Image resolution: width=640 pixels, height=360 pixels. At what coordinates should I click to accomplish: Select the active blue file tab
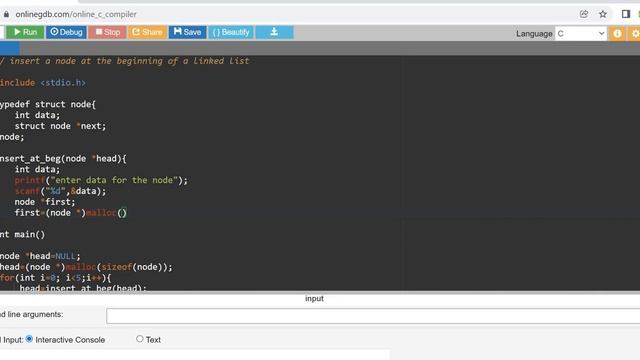[x=9, y=48]
